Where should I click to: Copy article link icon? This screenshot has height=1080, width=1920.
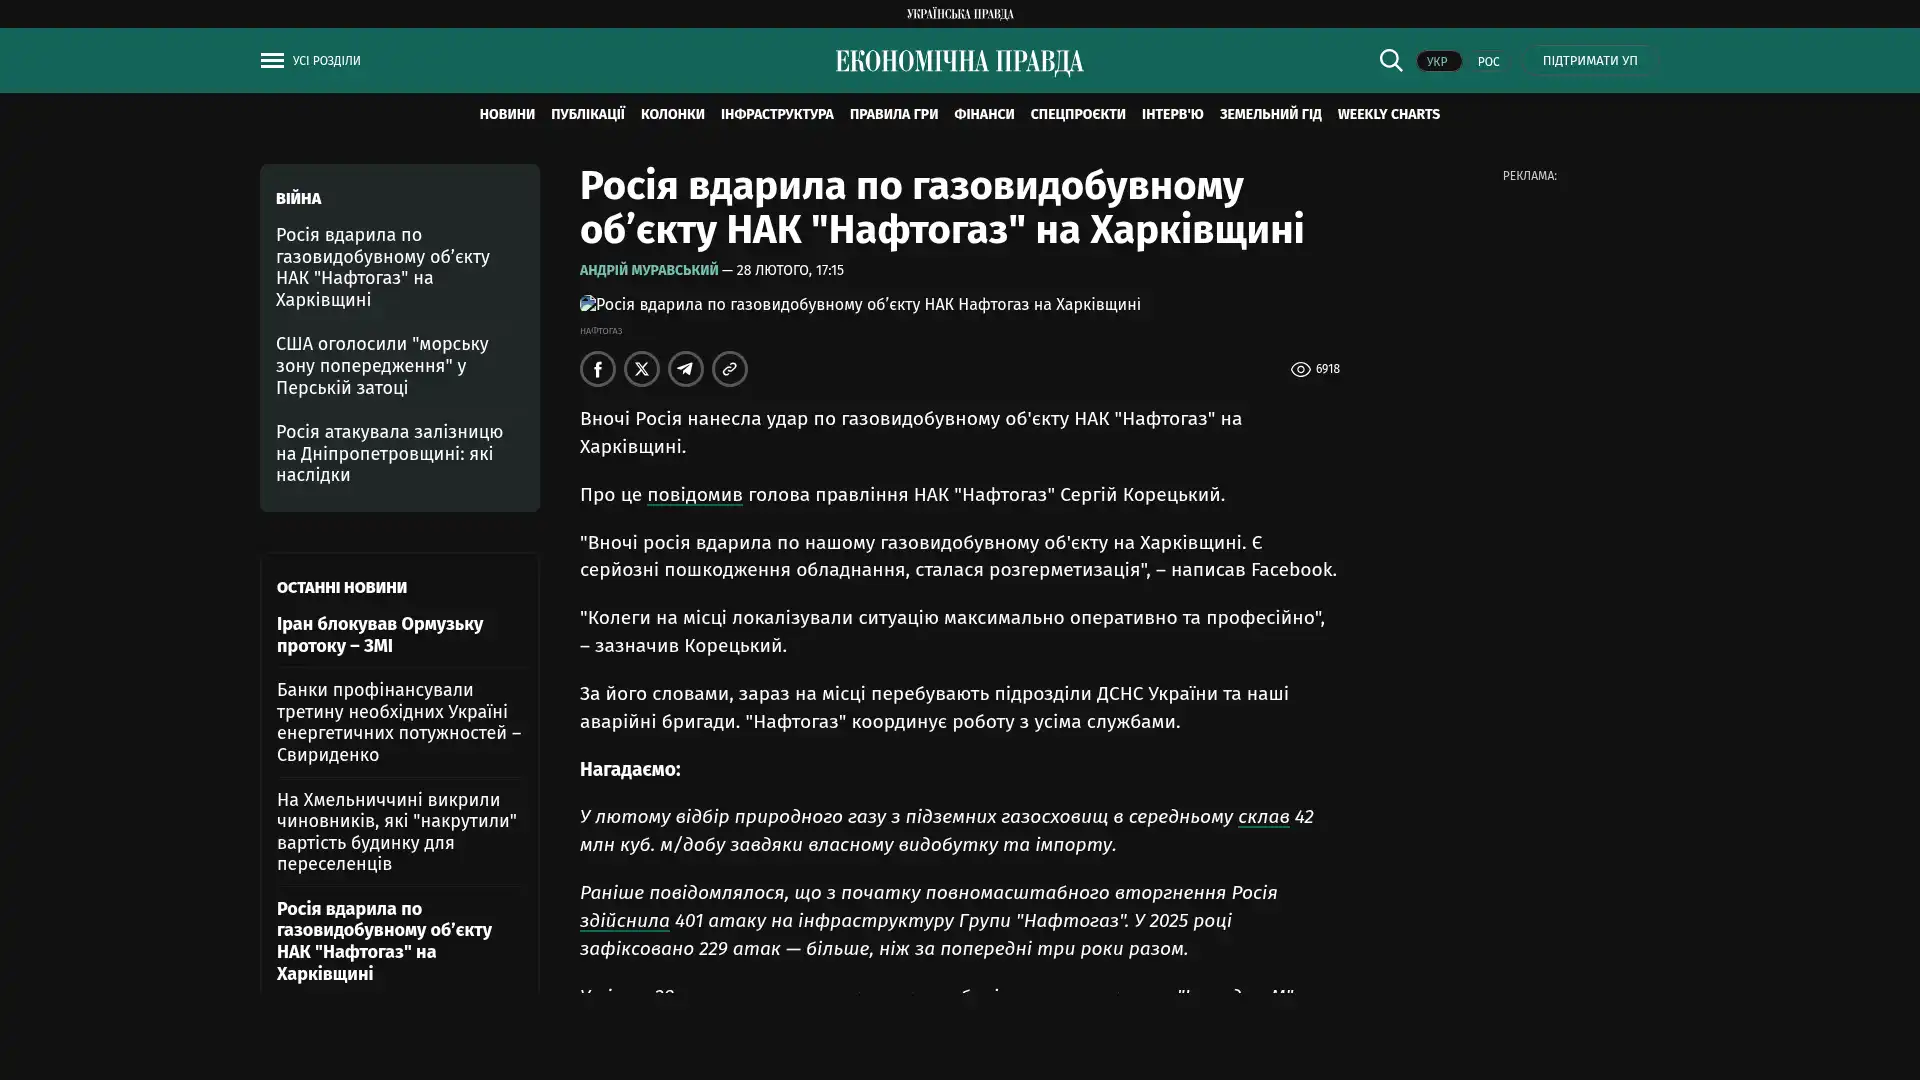[729, 369]
